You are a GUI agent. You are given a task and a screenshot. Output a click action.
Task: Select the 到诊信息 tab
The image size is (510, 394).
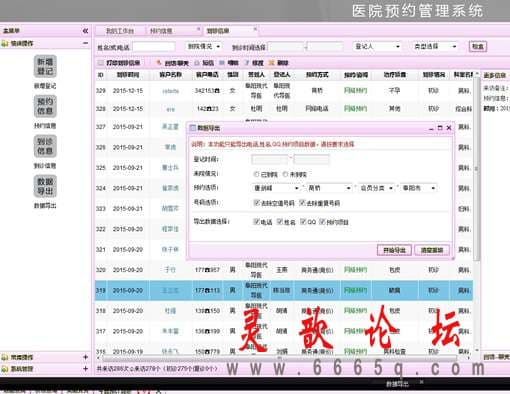pos(218,31)
